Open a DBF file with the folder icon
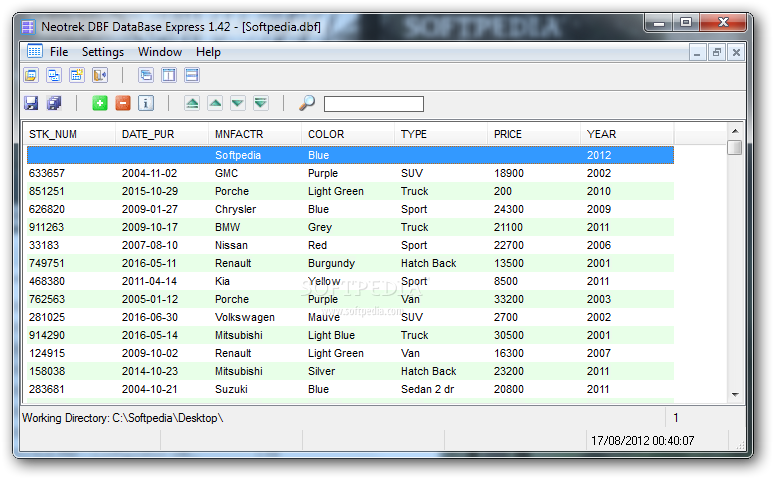 pyautogui.click(x=31, y=75)
